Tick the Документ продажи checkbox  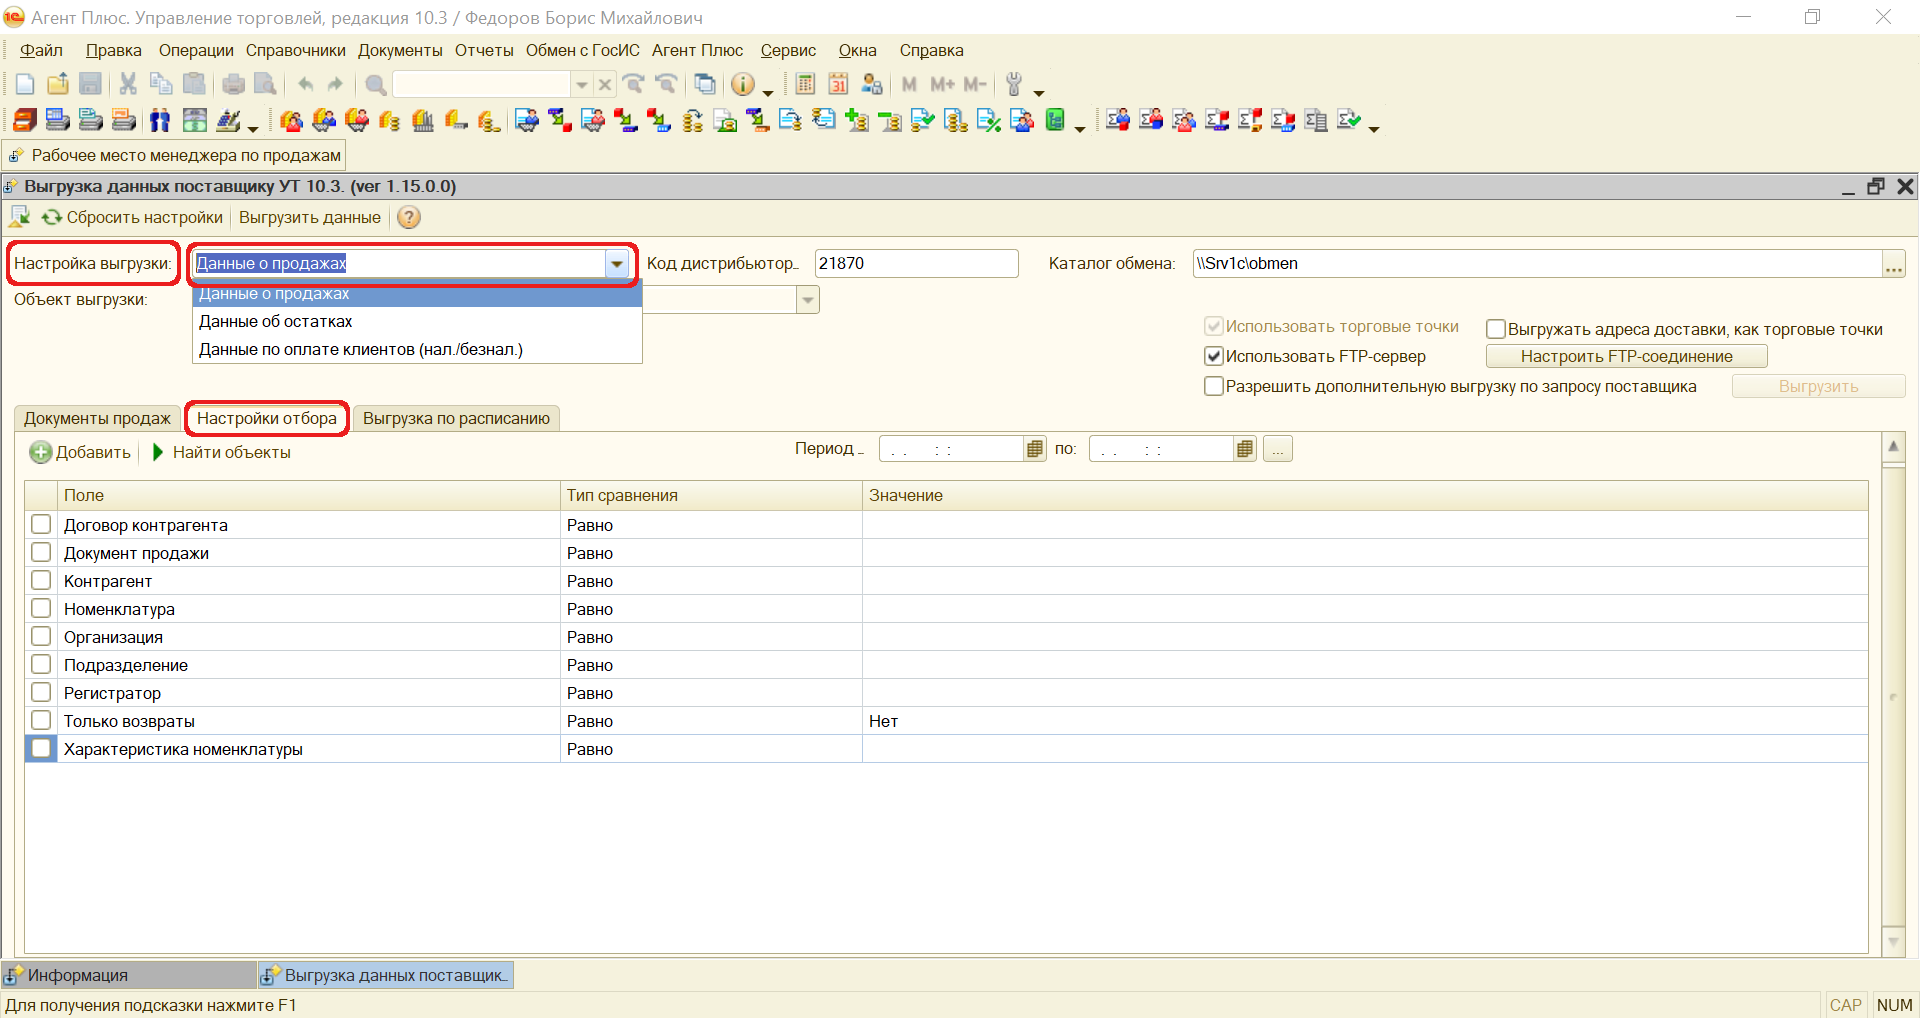[x=41, y=552]
